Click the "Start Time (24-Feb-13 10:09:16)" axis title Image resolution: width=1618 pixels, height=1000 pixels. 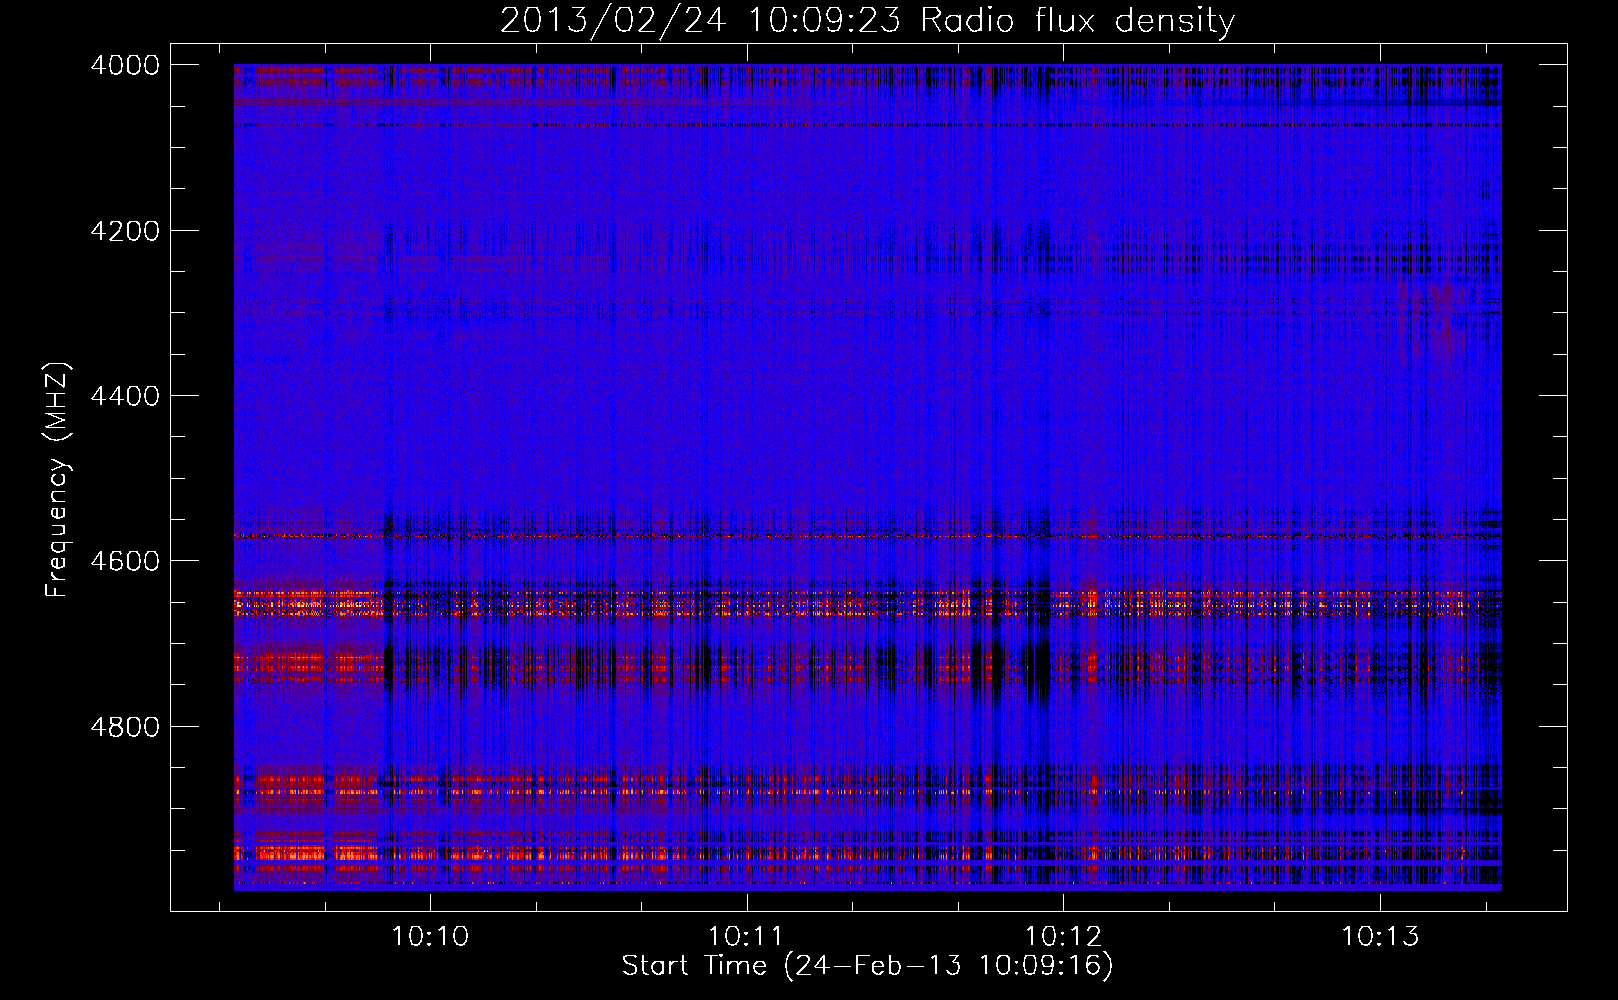(x=867, y=966)
